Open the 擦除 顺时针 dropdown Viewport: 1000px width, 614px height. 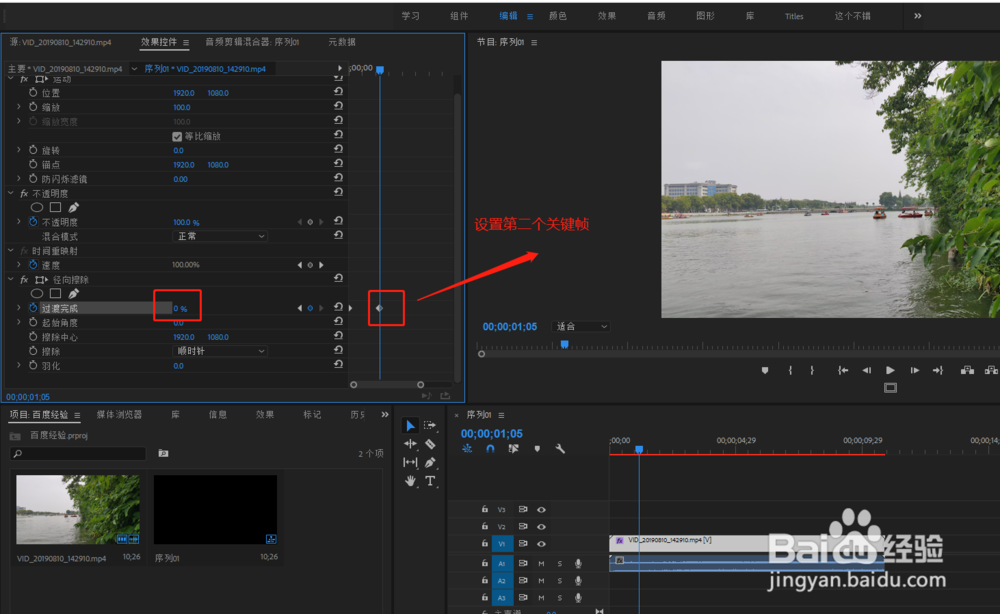pyautogui.click(x=220, y=351)
